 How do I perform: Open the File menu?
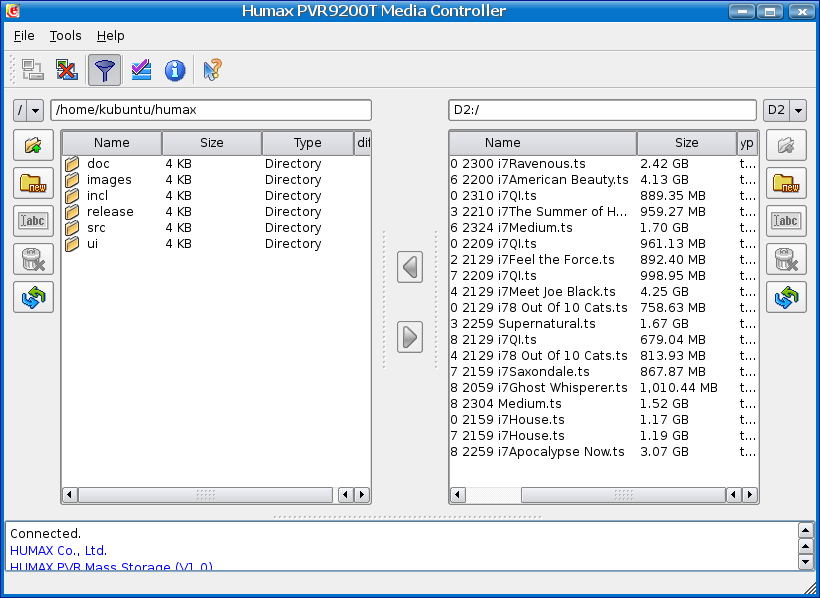click(24, 36)
